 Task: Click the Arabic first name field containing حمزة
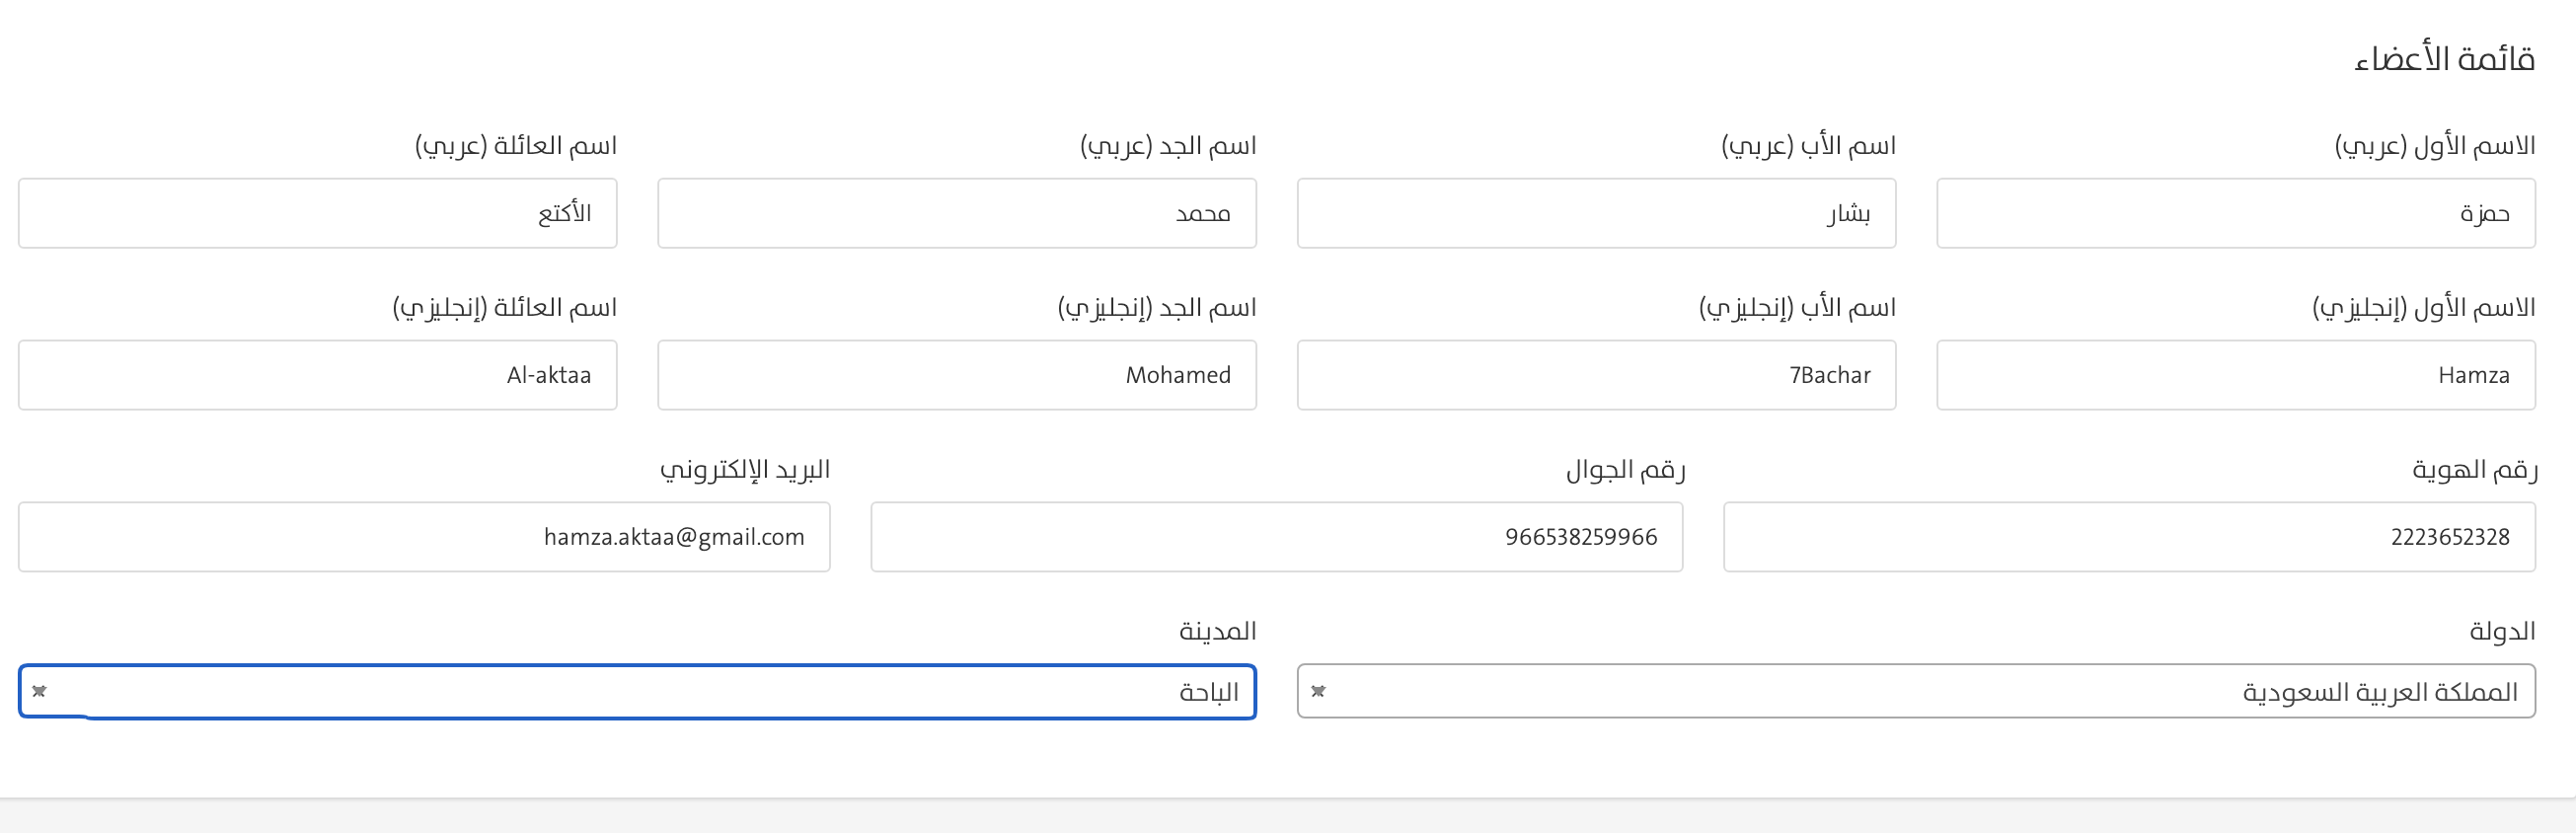[2235, 213]
